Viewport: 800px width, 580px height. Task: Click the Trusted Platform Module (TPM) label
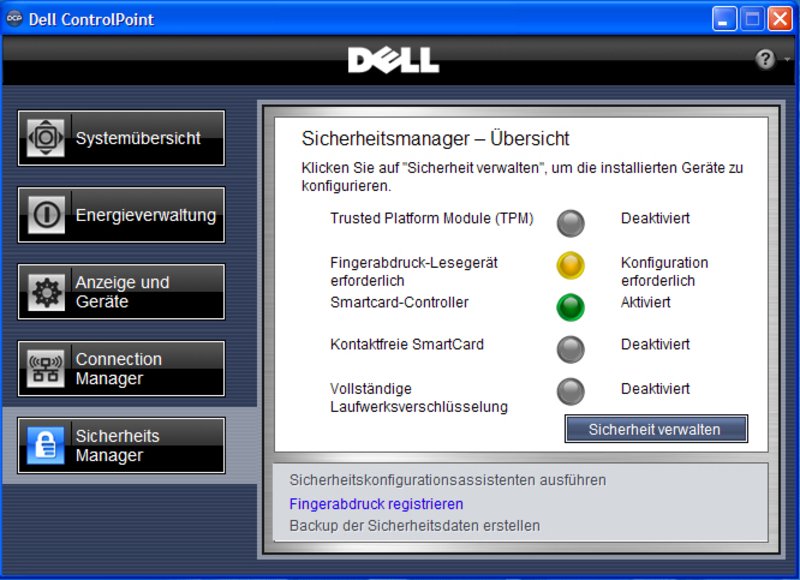[x=432, y=218]
